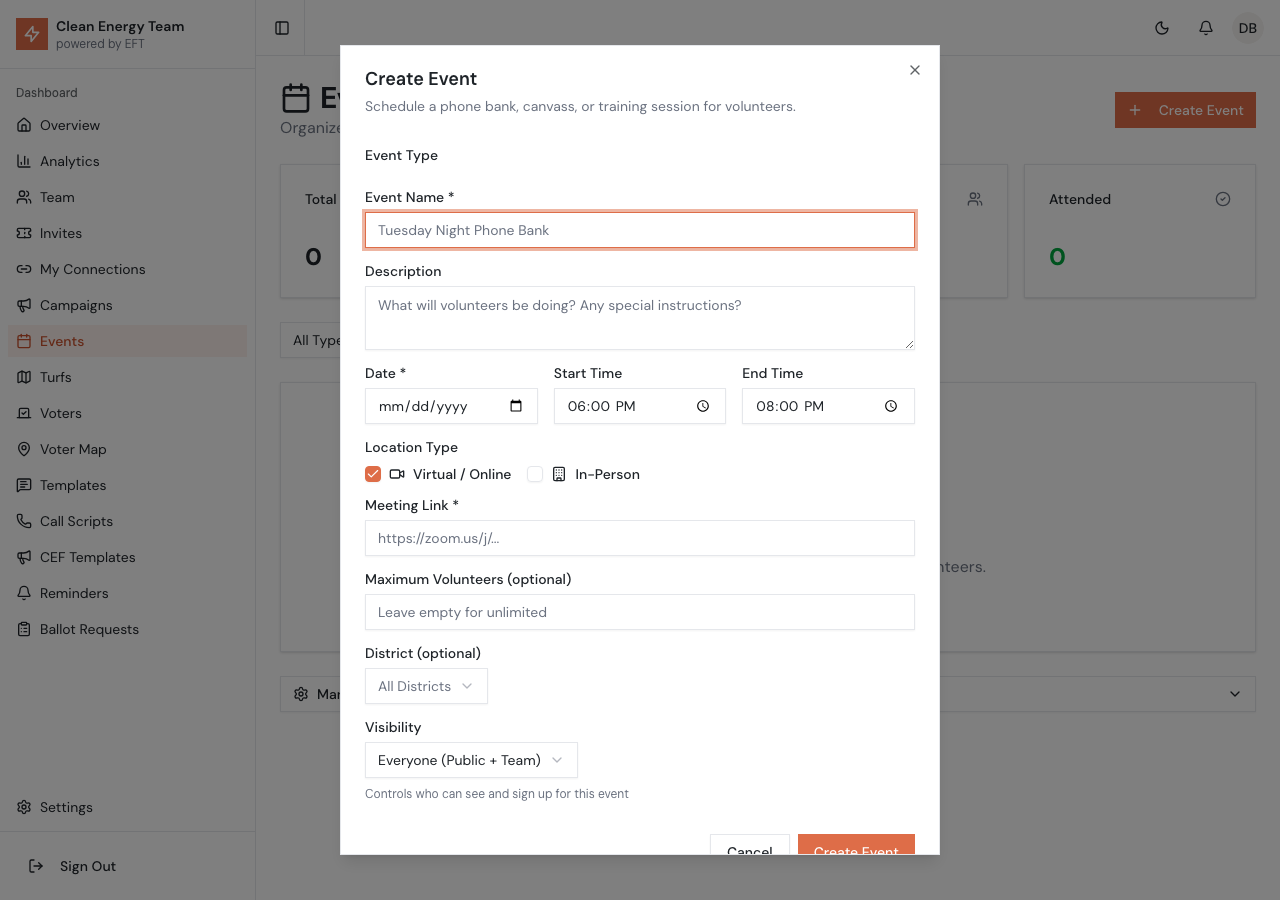Click the clock icon on Start Time
The width and height of the screenshot is (1280, 900).
click(x=702, y=406)
